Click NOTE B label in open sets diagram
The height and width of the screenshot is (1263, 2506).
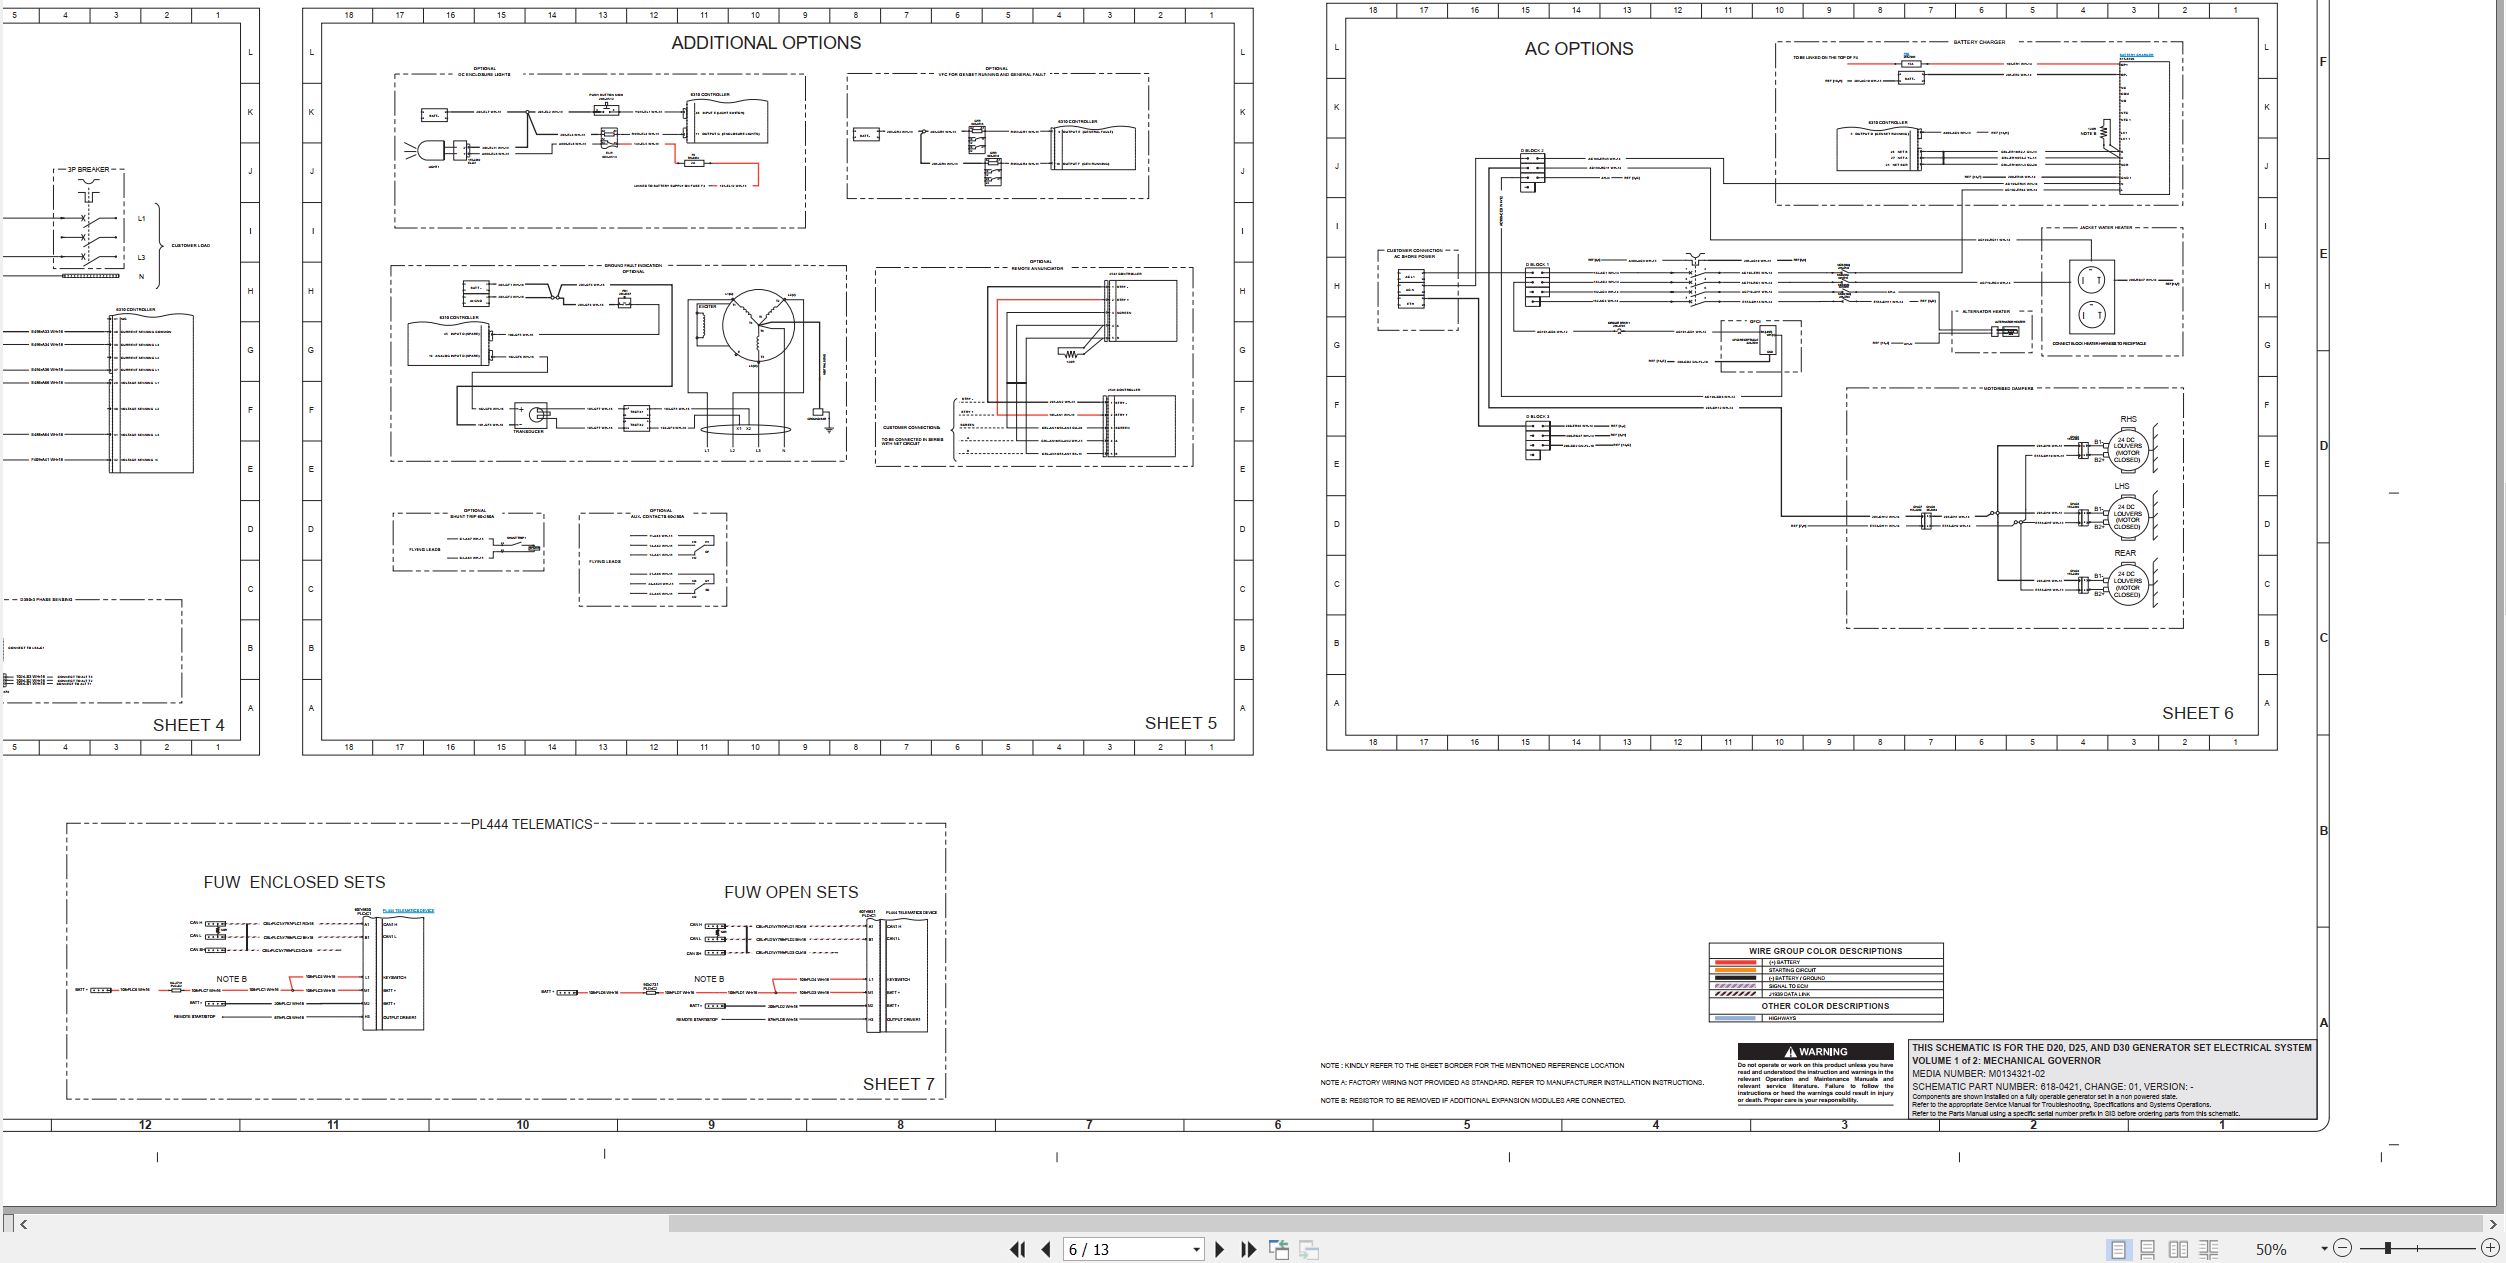point(709,979)
